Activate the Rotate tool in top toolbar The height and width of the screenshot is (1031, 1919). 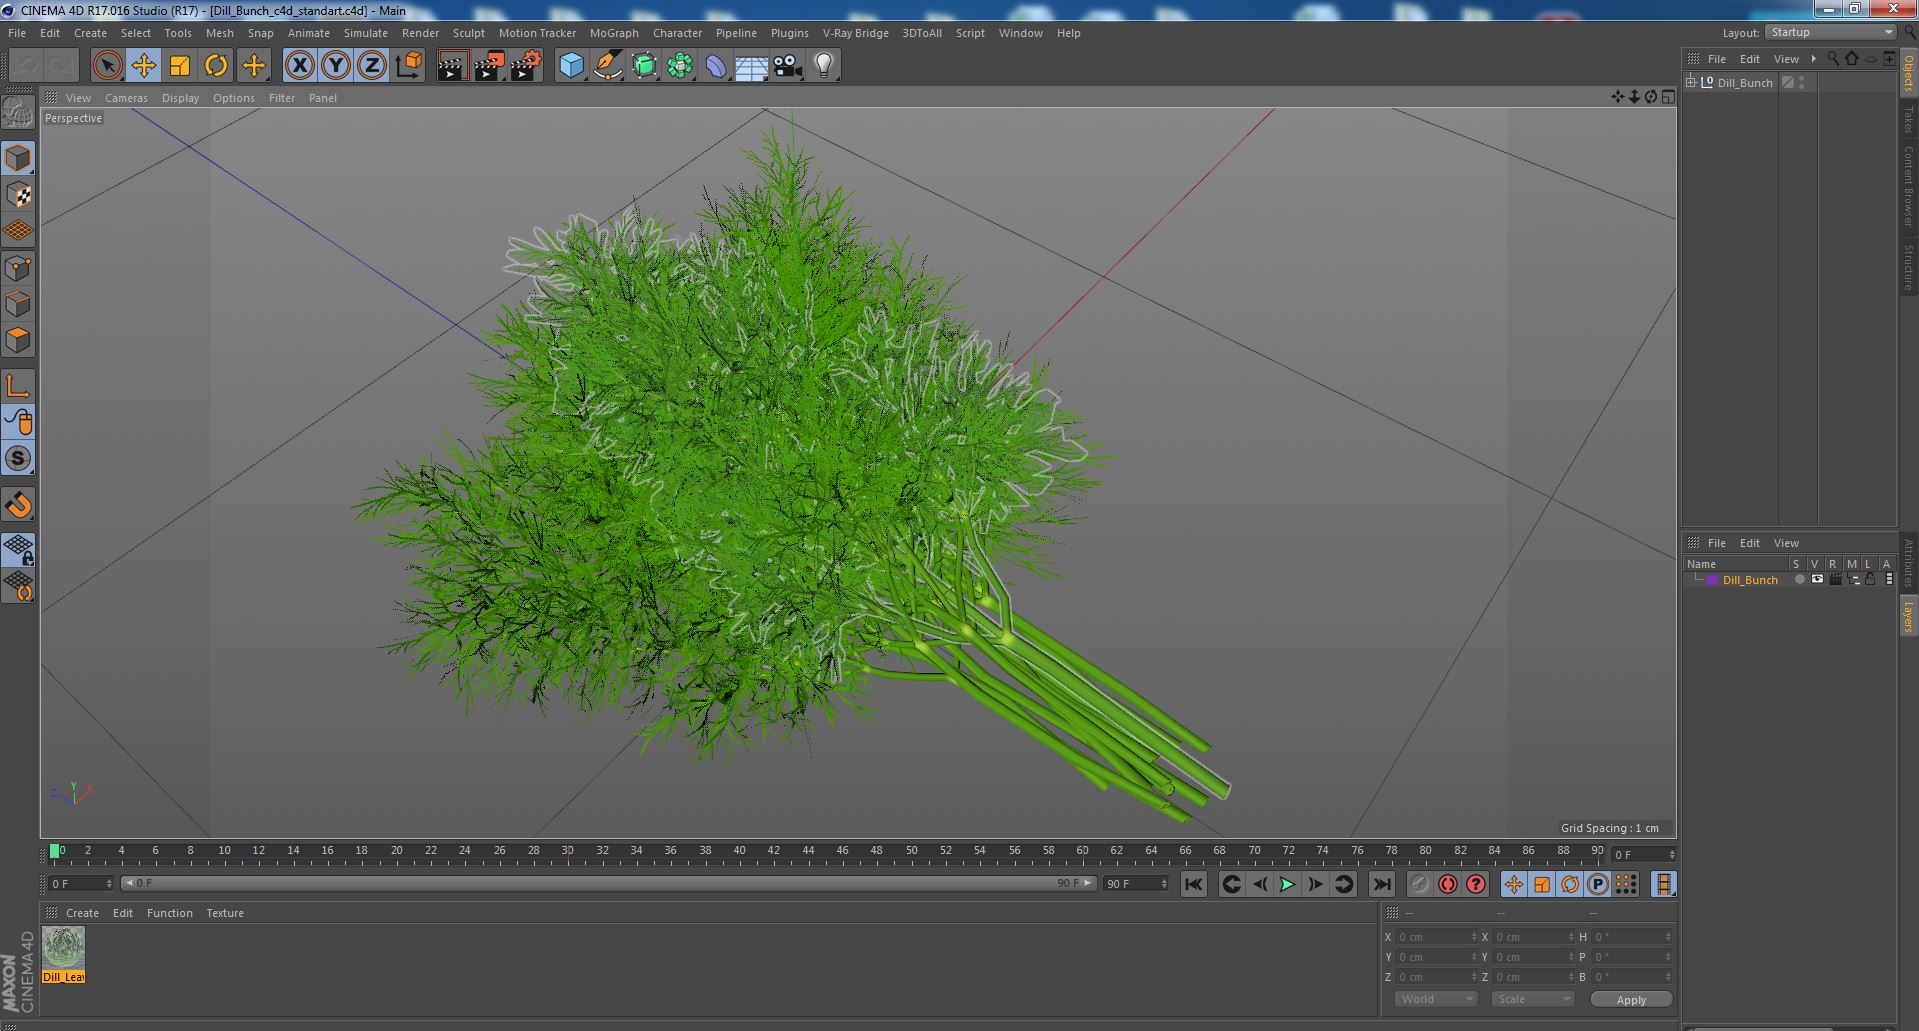click(x=216, y=66)
